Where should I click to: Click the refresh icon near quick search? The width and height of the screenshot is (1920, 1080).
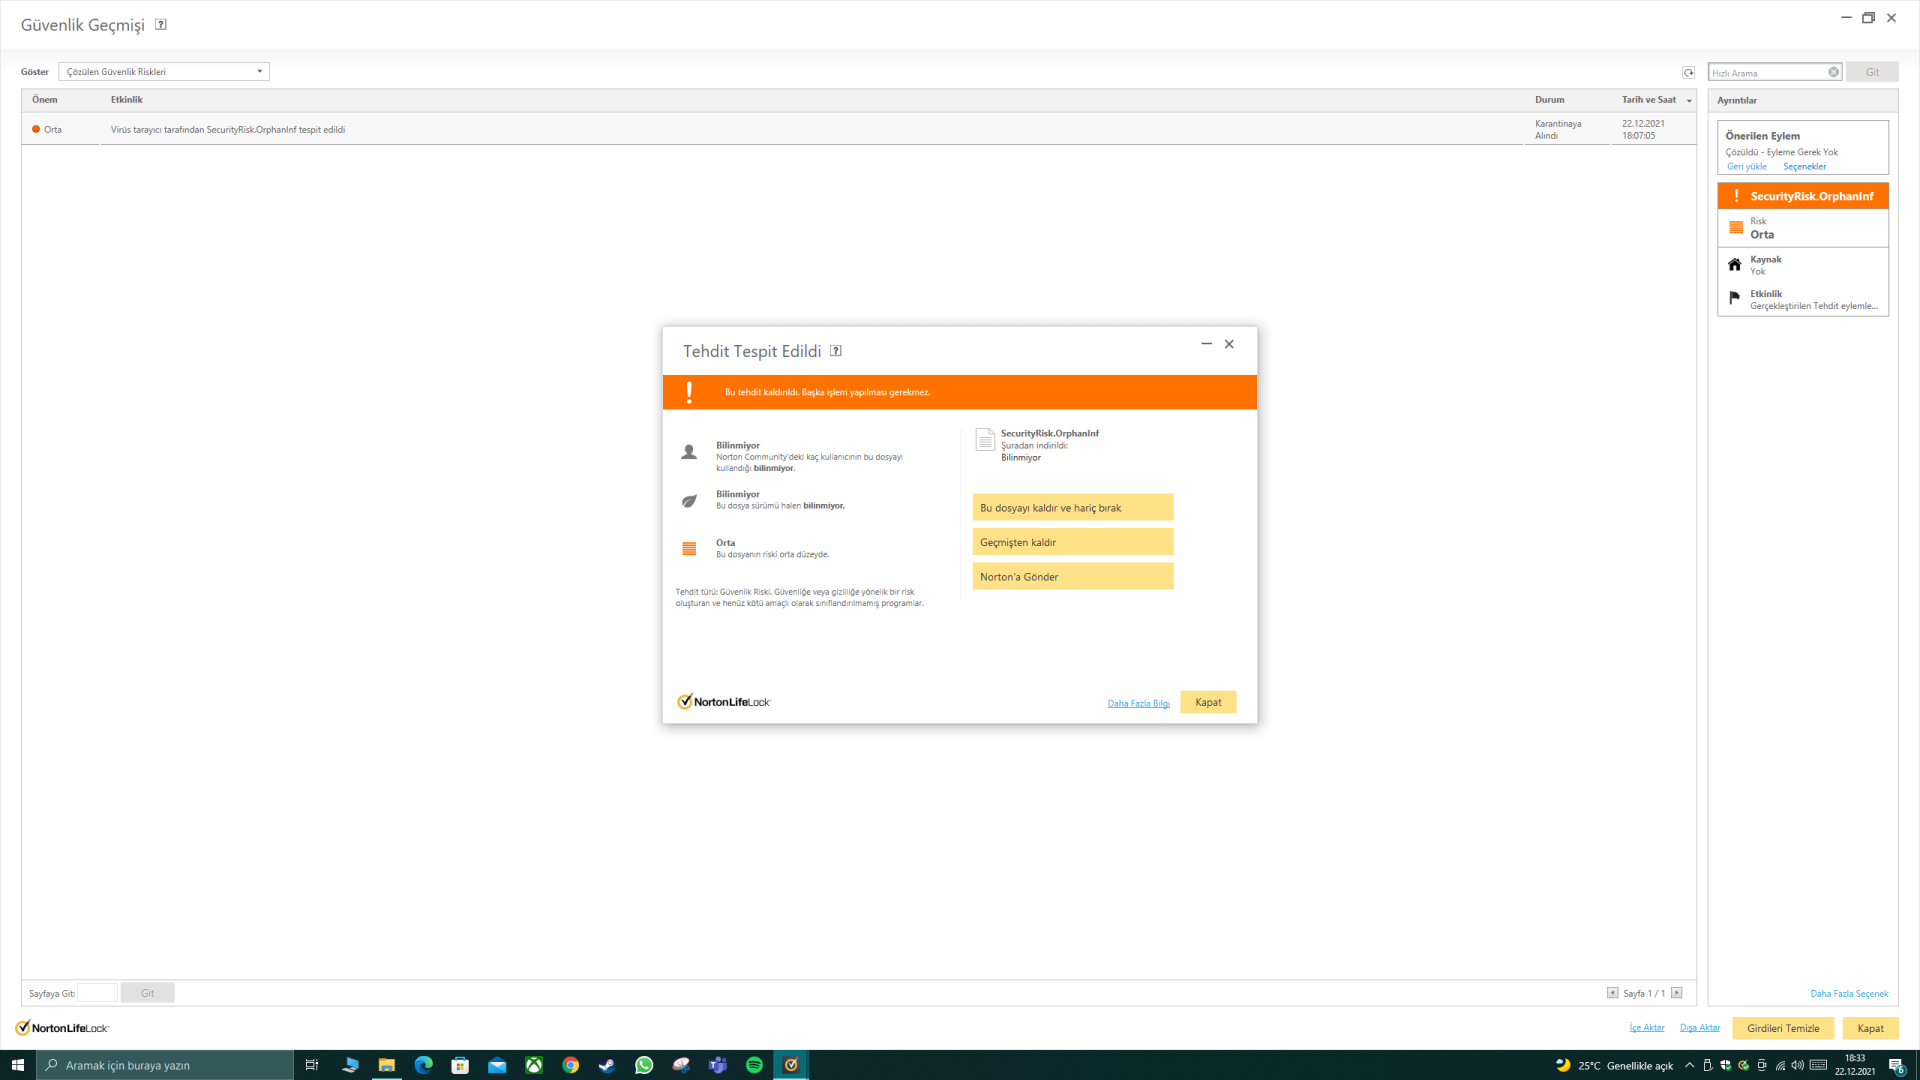click(1688, 72)
